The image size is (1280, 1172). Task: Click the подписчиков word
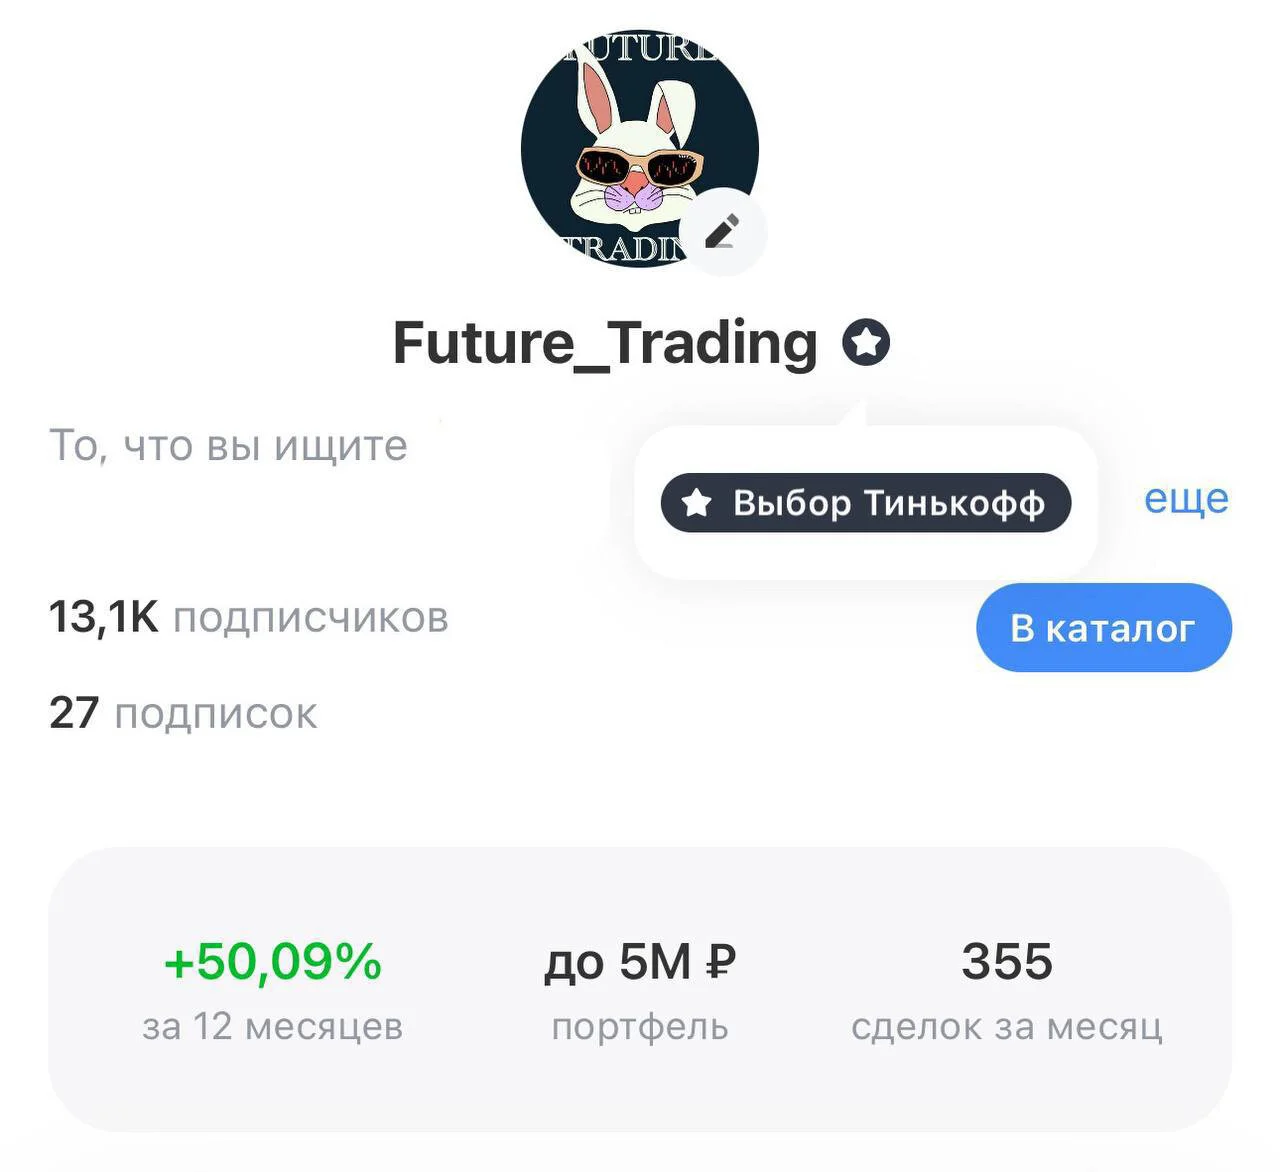(311, 619)
